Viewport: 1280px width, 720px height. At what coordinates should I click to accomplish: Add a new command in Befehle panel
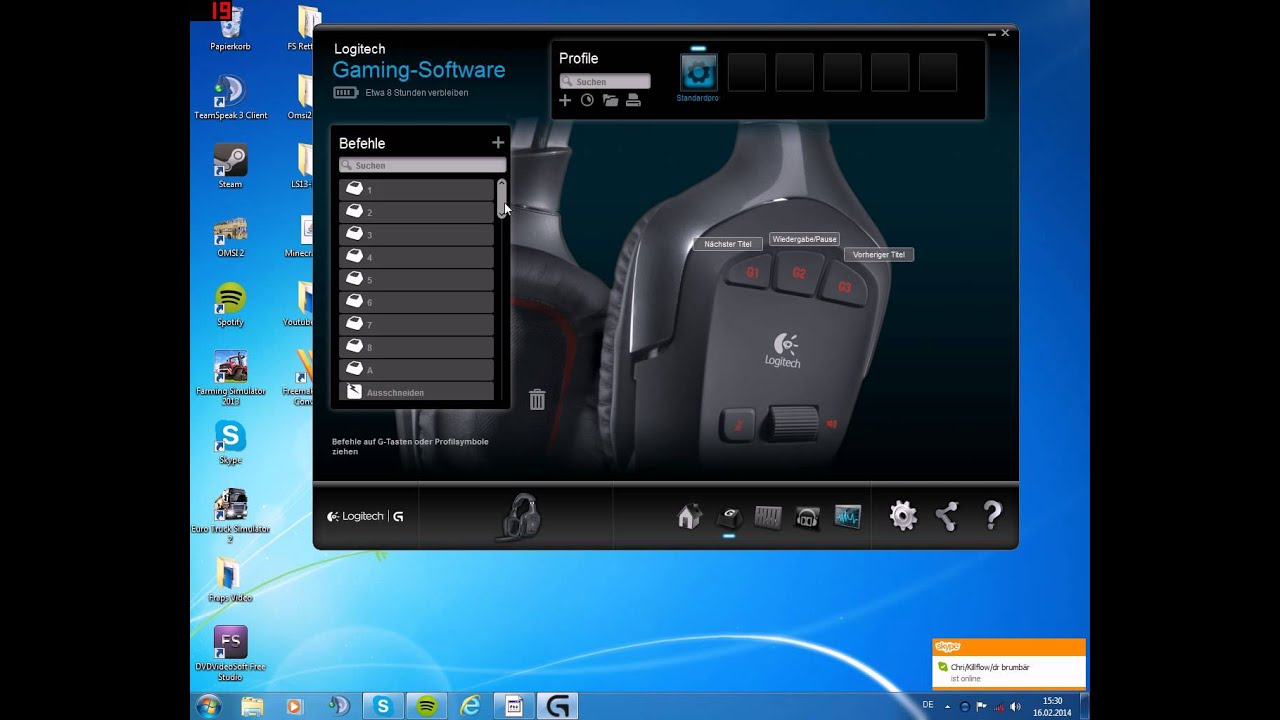tap(498, 143)
